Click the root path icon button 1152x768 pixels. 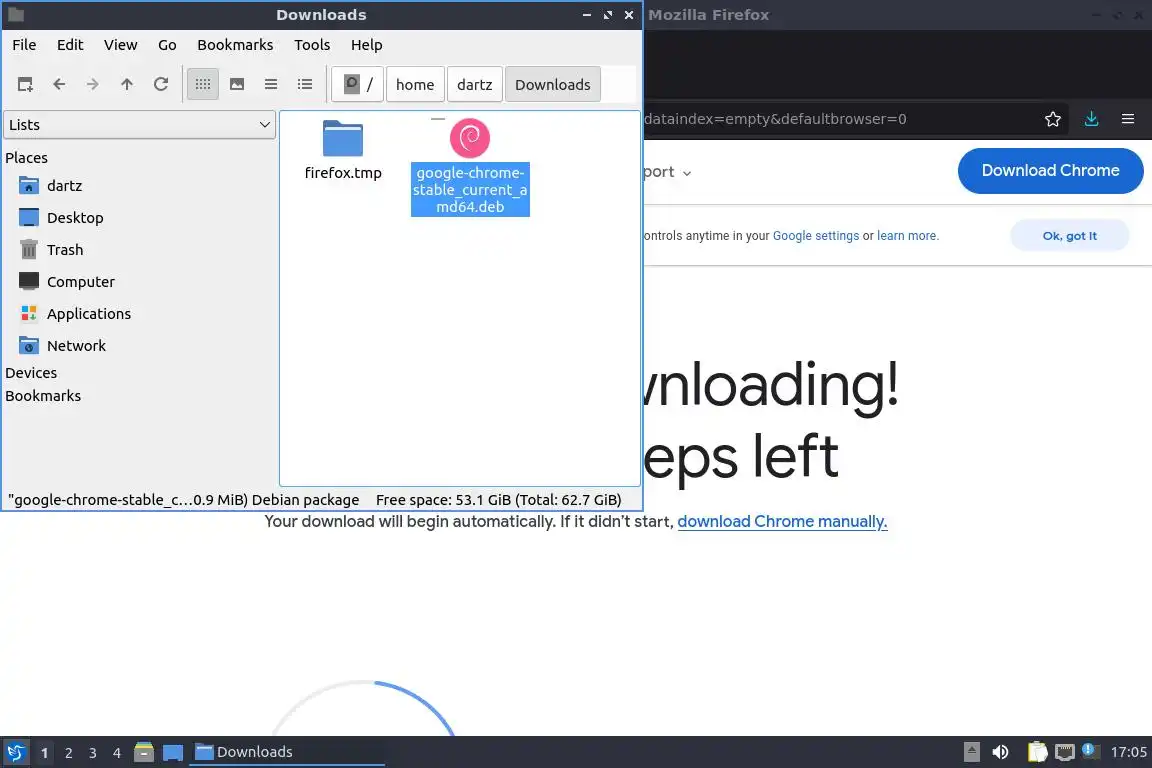coord(358,85)
